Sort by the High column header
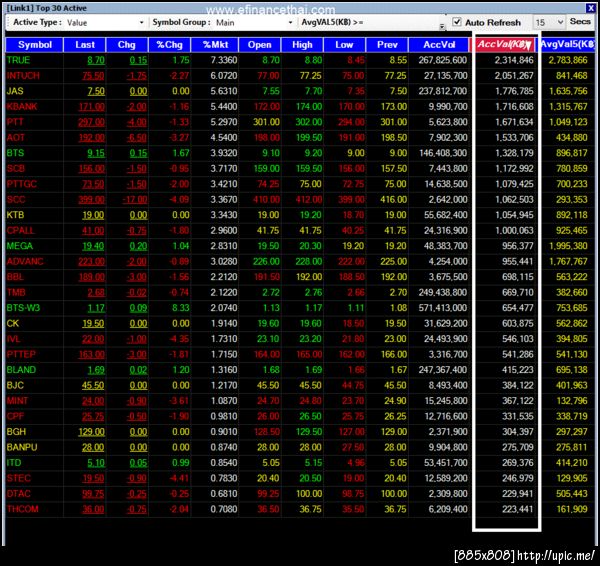This screenshot has width=600, height=566. 302,45
